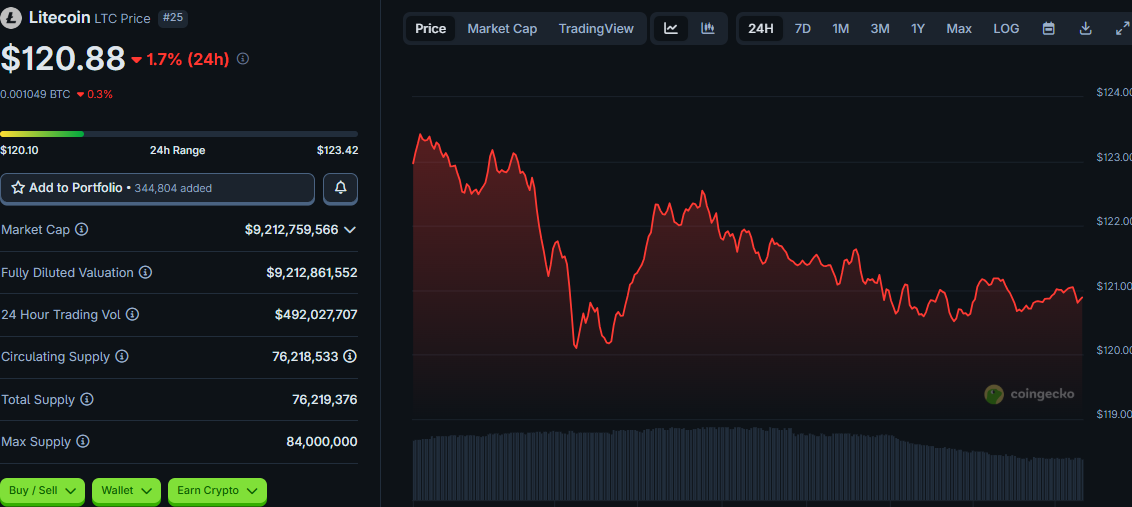Click the Litecoin coin name heading
The height and width of the screenshot is (507, 1132).
pyautogui.click(x=59, y=18)
